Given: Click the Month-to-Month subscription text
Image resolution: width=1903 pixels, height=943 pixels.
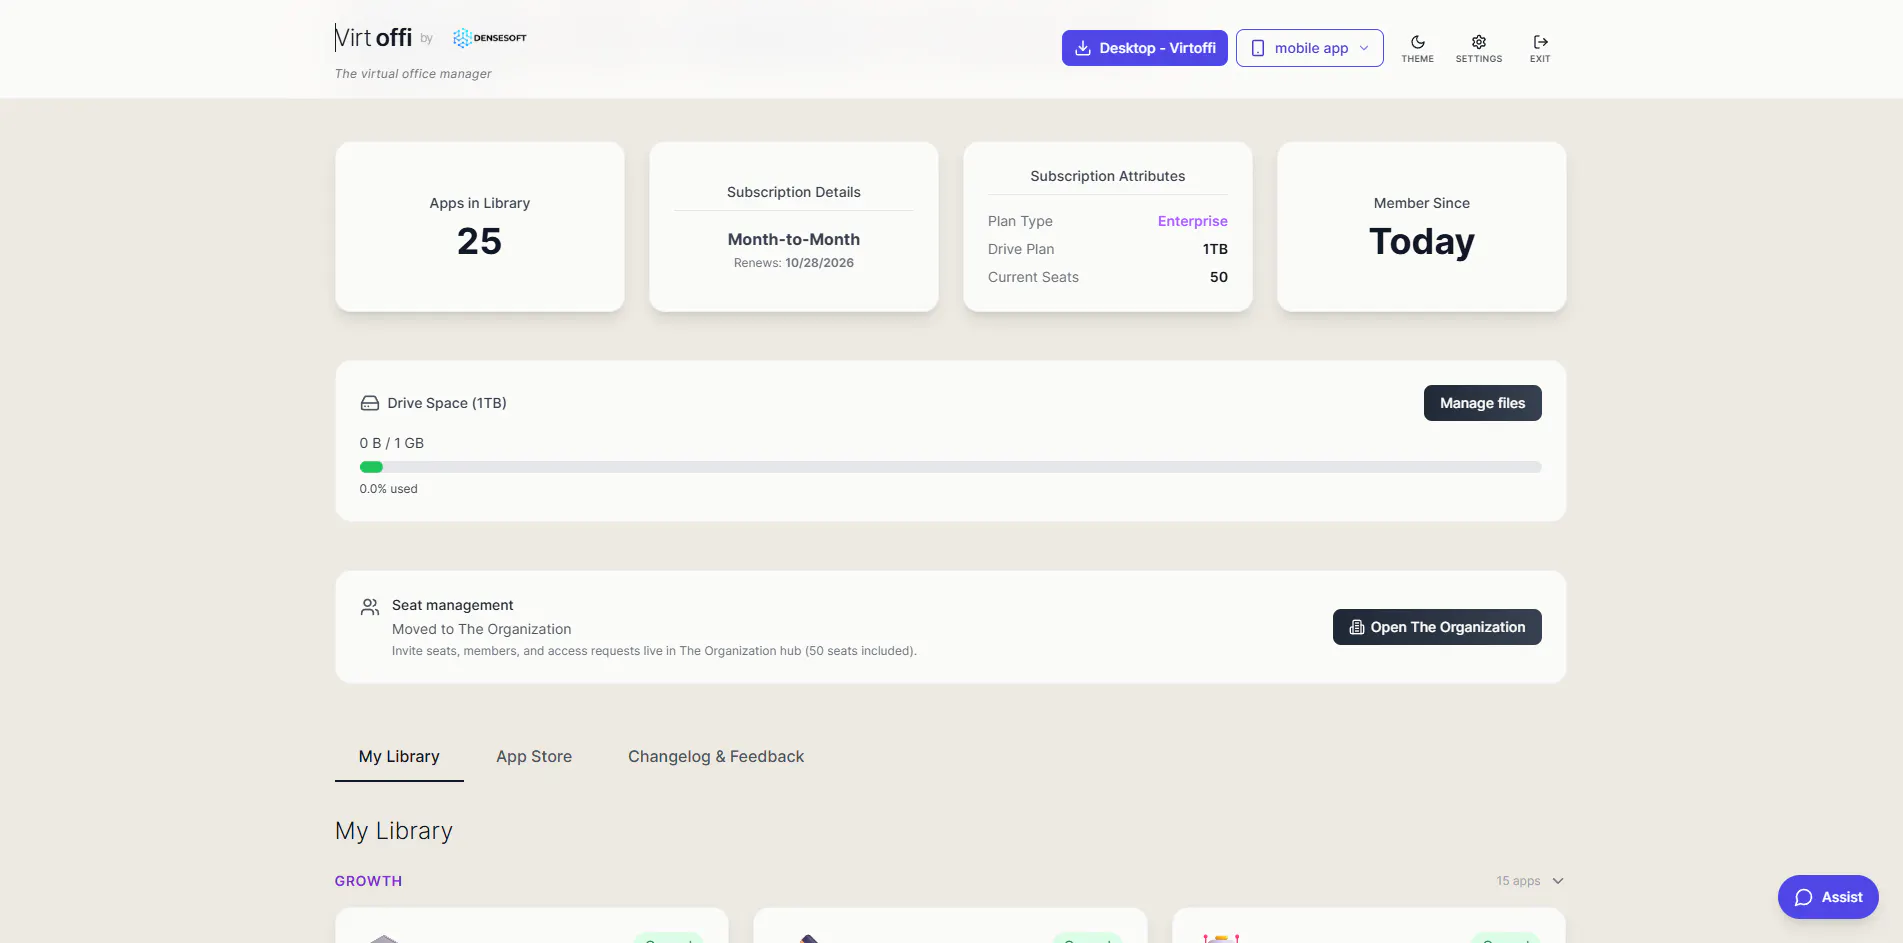Looking at the screenshot, I should (x=793, y=239).
